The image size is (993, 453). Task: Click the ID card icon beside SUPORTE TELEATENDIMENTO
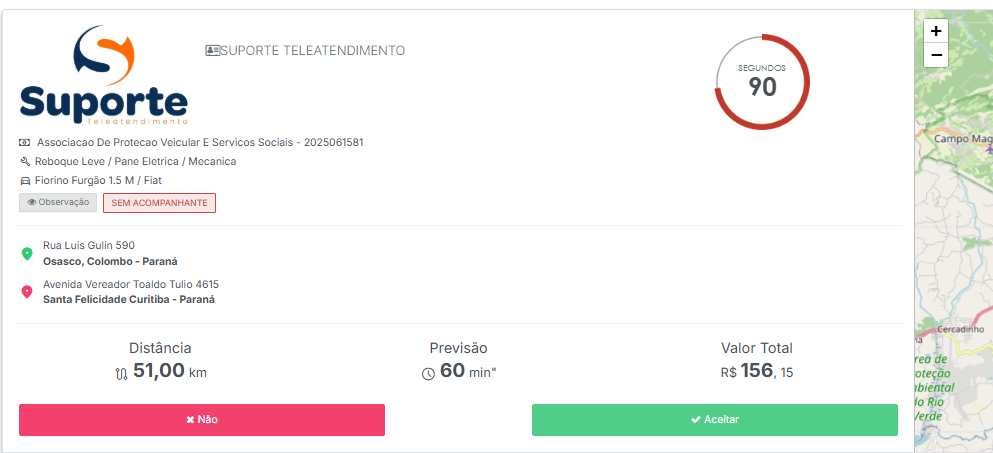click(212, 51)
